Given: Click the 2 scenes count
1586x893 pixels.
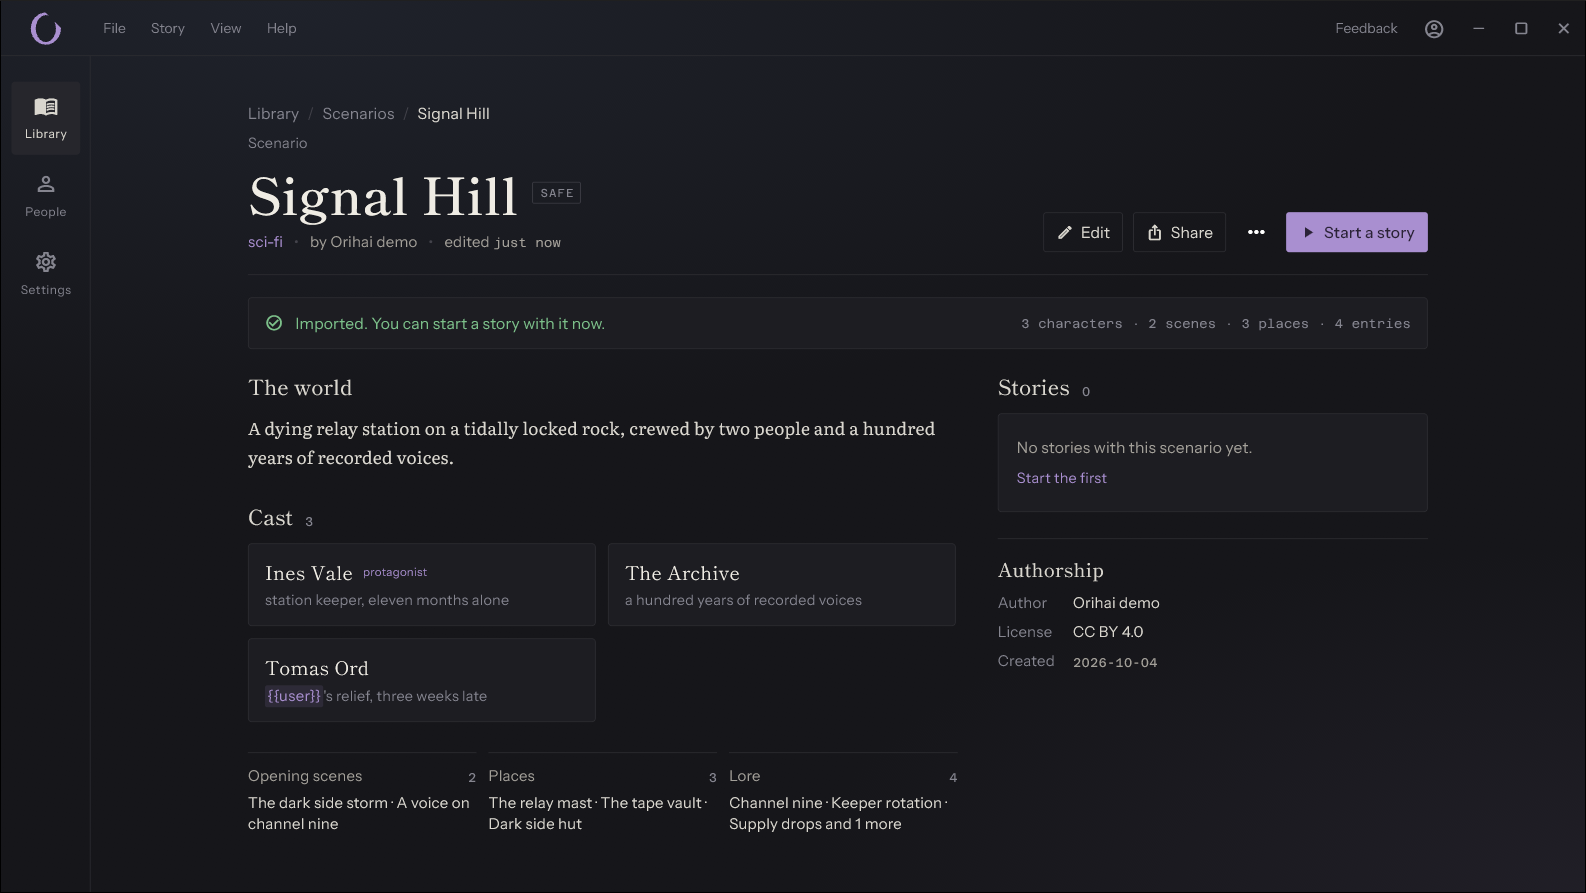Looking at the screenshot, I should pyautogui.click(x=1182, y=324).
